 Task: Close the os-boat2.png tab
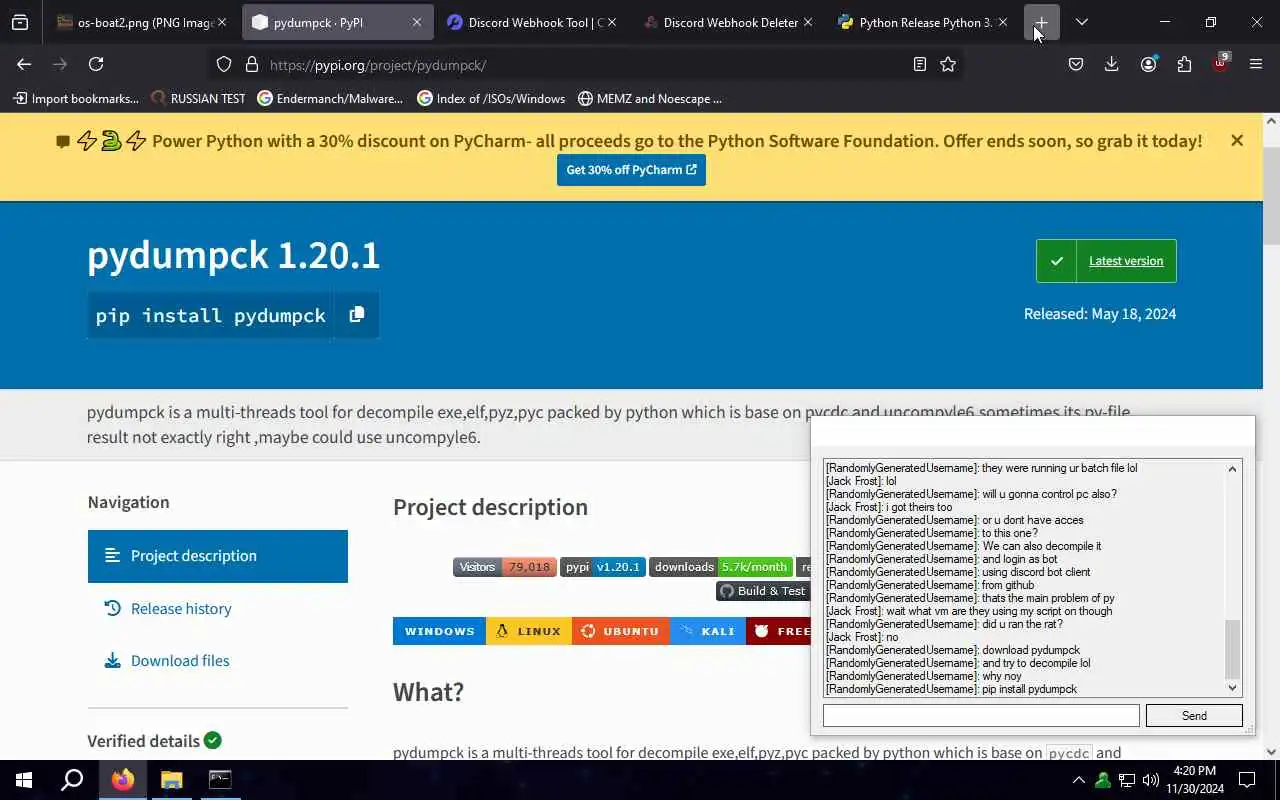point(222,22)
